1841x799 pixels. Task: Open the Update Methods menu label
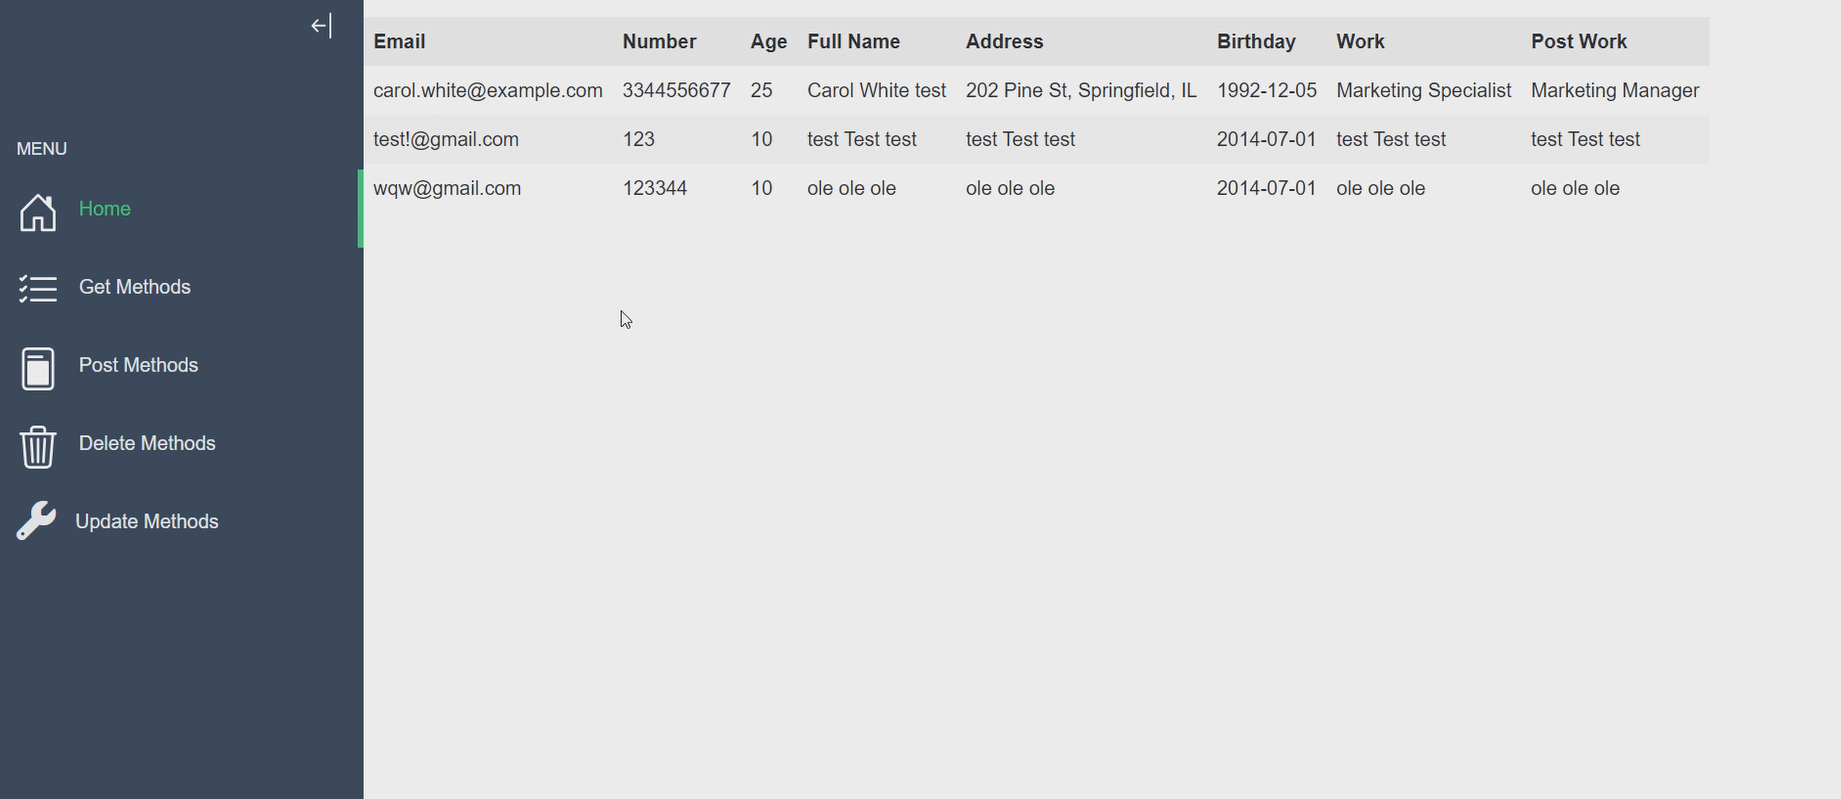(x=147, y=522)
